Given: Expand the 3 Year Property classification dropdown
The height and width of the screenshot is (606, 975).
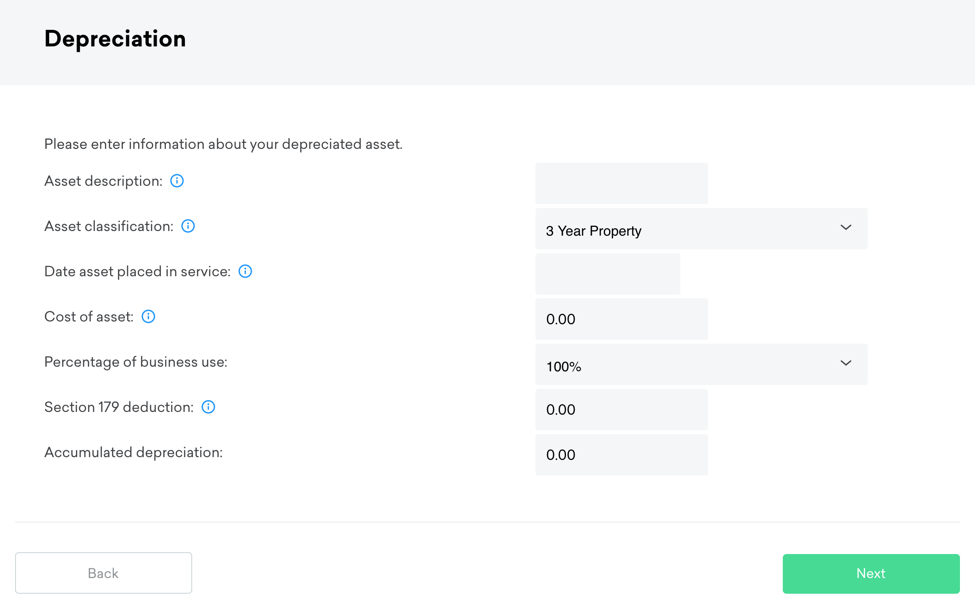Looking at the screenshot, I should click(x=700, y=229).
